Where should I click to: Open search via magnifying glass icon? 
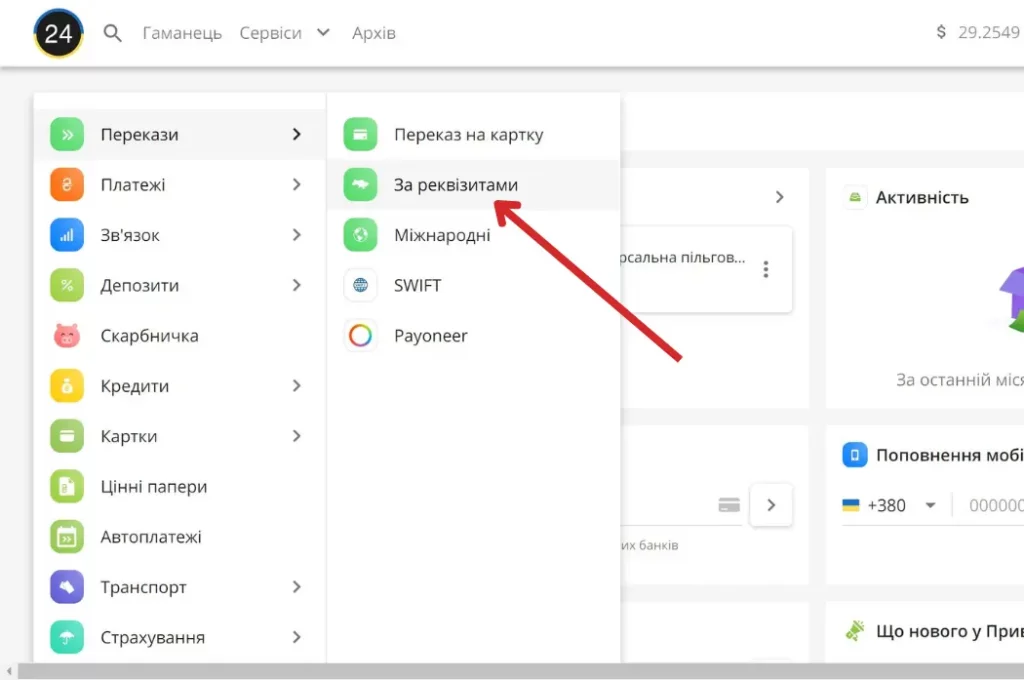pos(113,34)
